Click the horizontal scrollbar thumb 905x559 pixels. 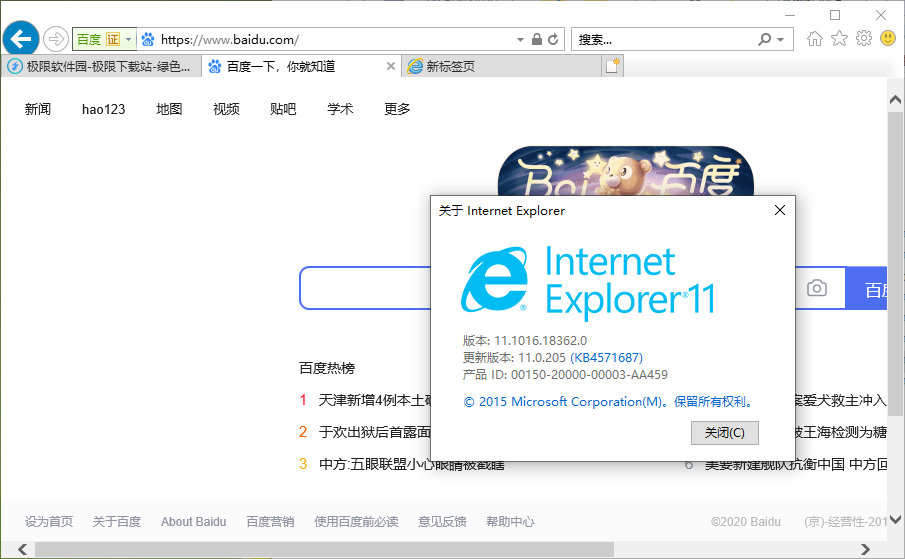point(324,549)
